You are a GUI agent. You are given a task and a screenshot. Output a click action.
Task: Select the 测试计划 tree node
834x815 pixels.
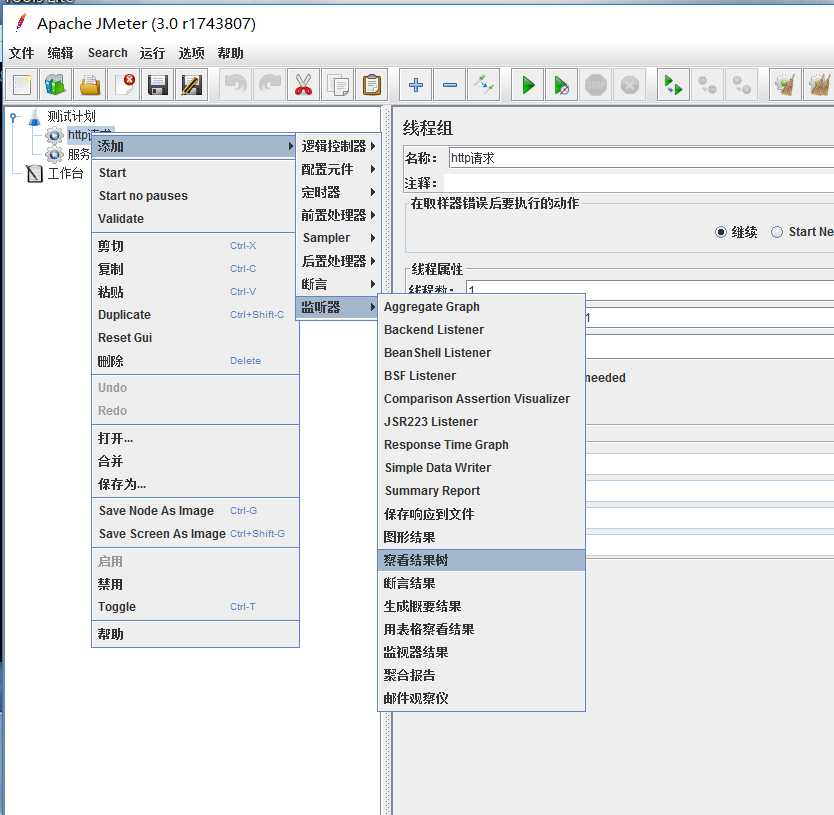(71, 117)
